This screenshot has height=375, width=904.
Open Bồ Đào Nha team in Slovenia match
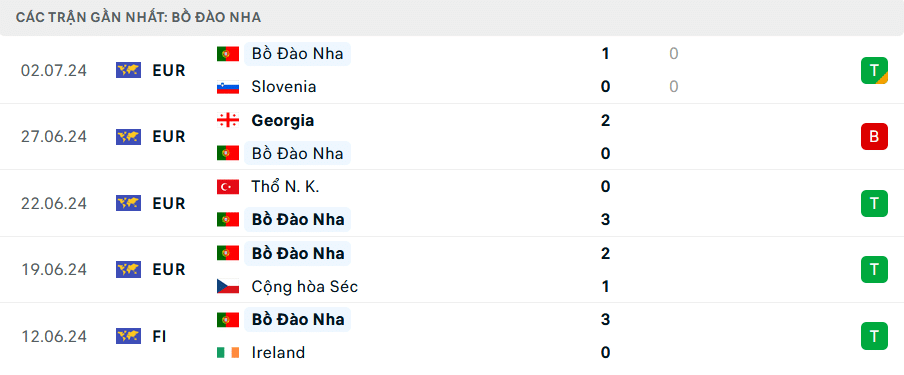[297, 54]
